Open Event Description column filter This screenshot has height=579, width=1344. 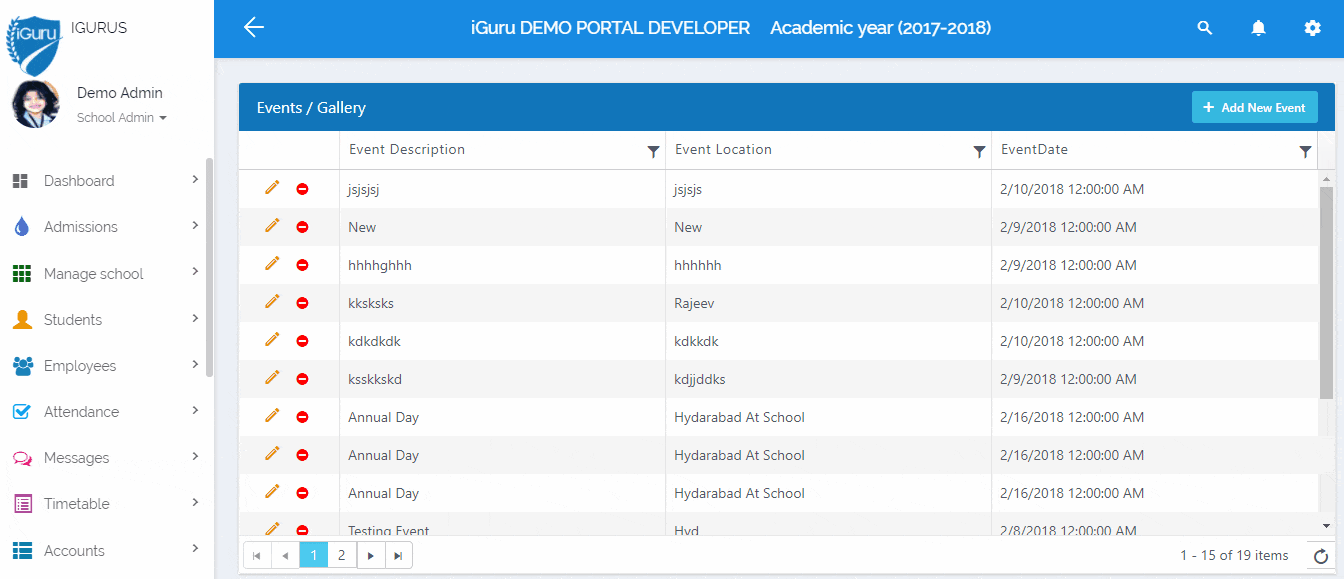tap(653, 152)
